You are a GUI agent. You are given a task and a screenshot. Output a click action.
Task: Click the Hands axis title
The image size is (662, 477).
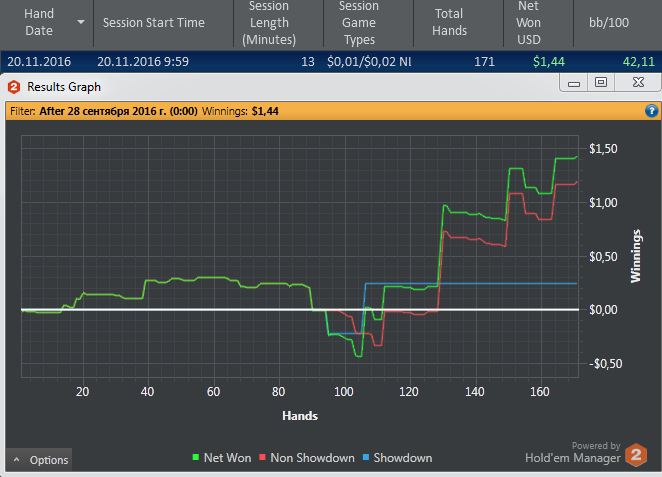pos(300,416)
